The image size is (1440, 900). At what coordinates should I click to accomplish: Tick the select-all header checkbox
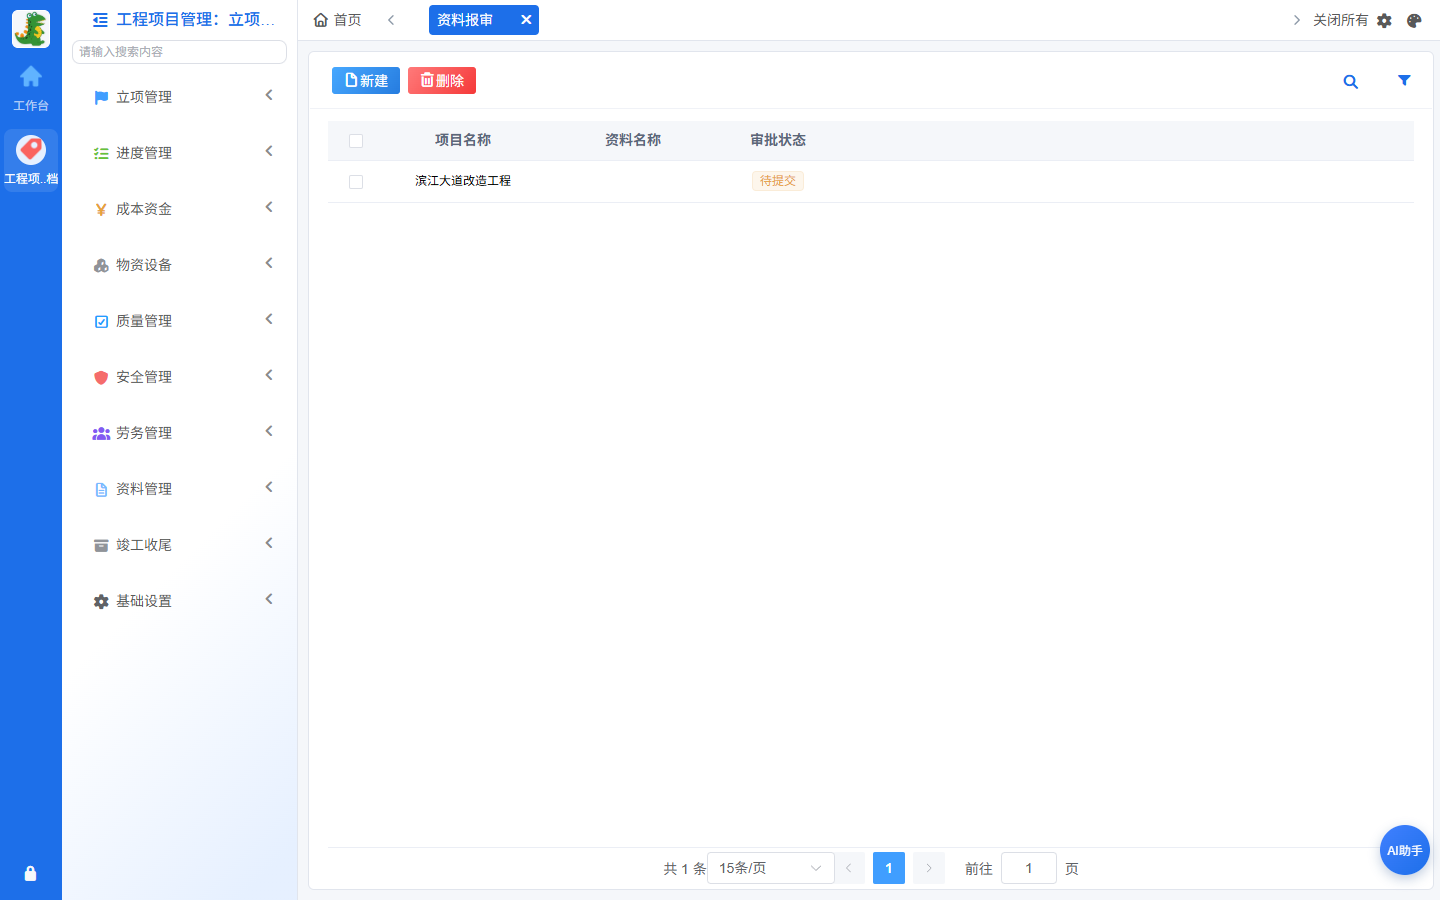356,141
